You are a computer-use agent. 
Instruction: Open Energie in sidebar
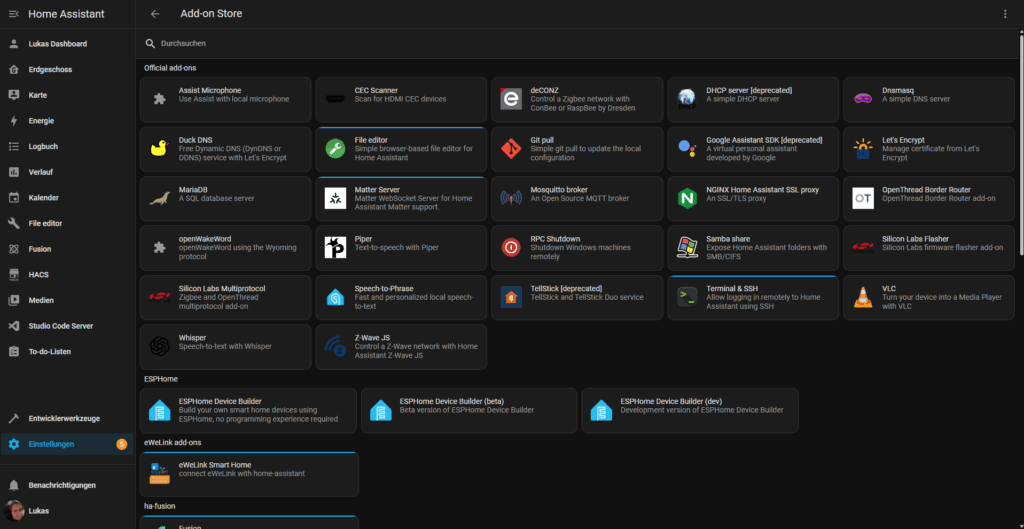pos(68,121)
